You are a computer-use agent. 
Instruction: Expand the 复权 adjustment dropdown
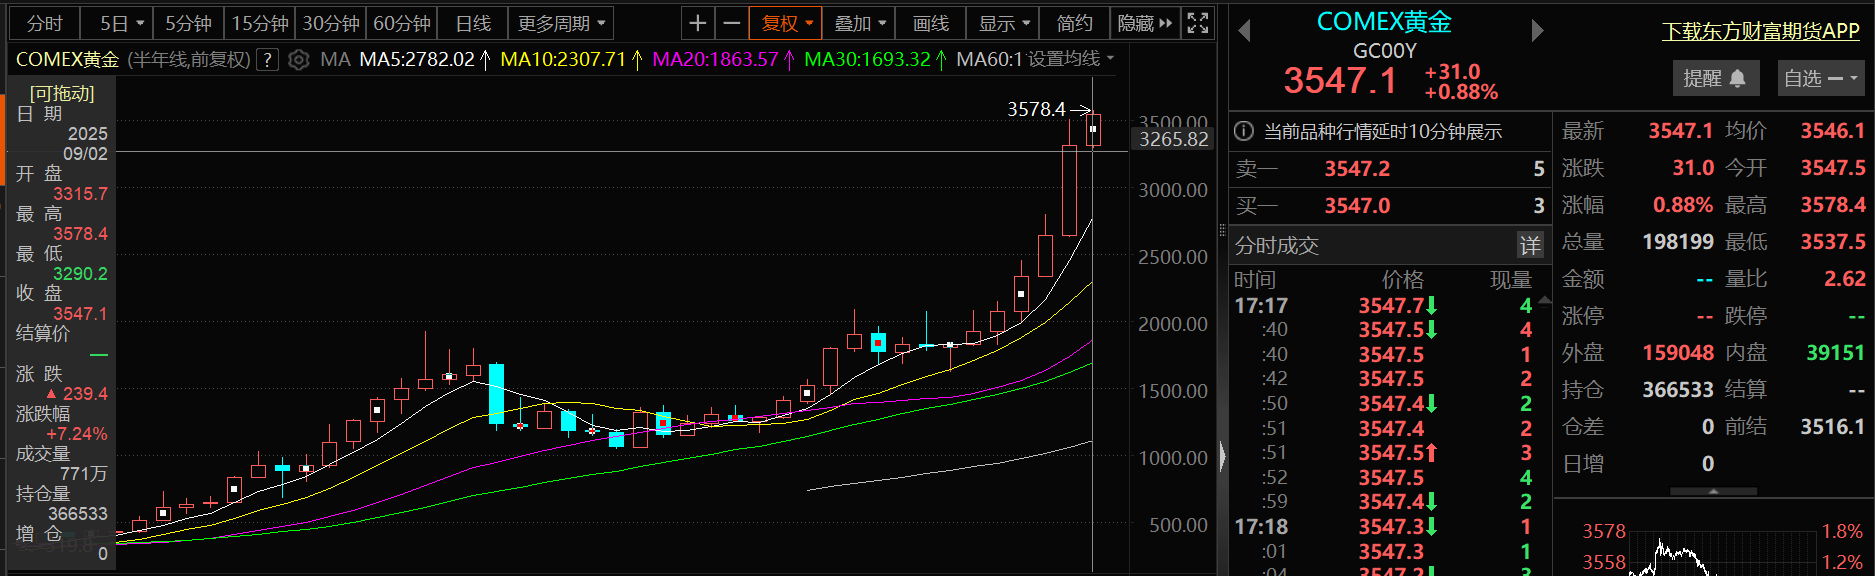tap(787, 23)
